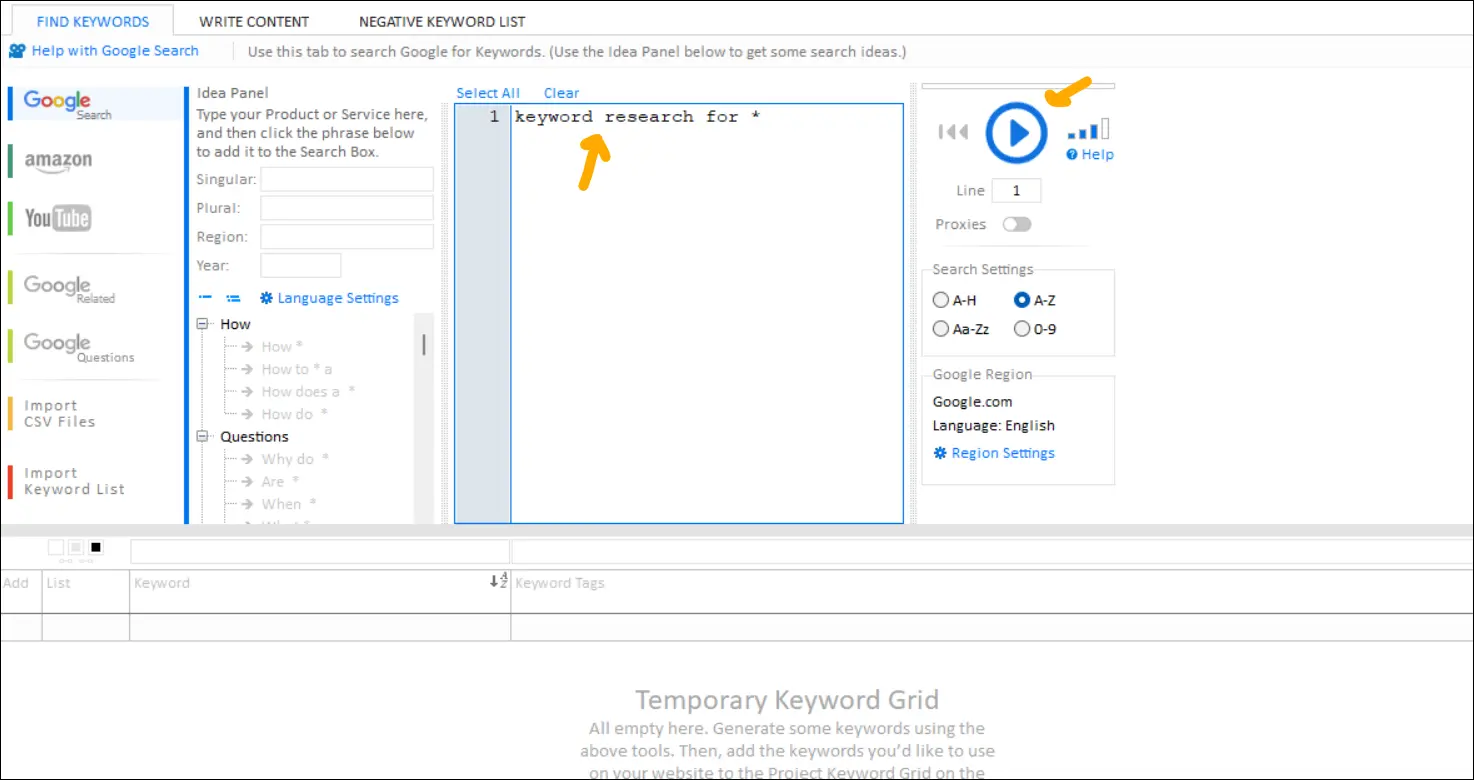Select 0-9 search setting
1474x780 pixels.
[x=1034, y=328]
